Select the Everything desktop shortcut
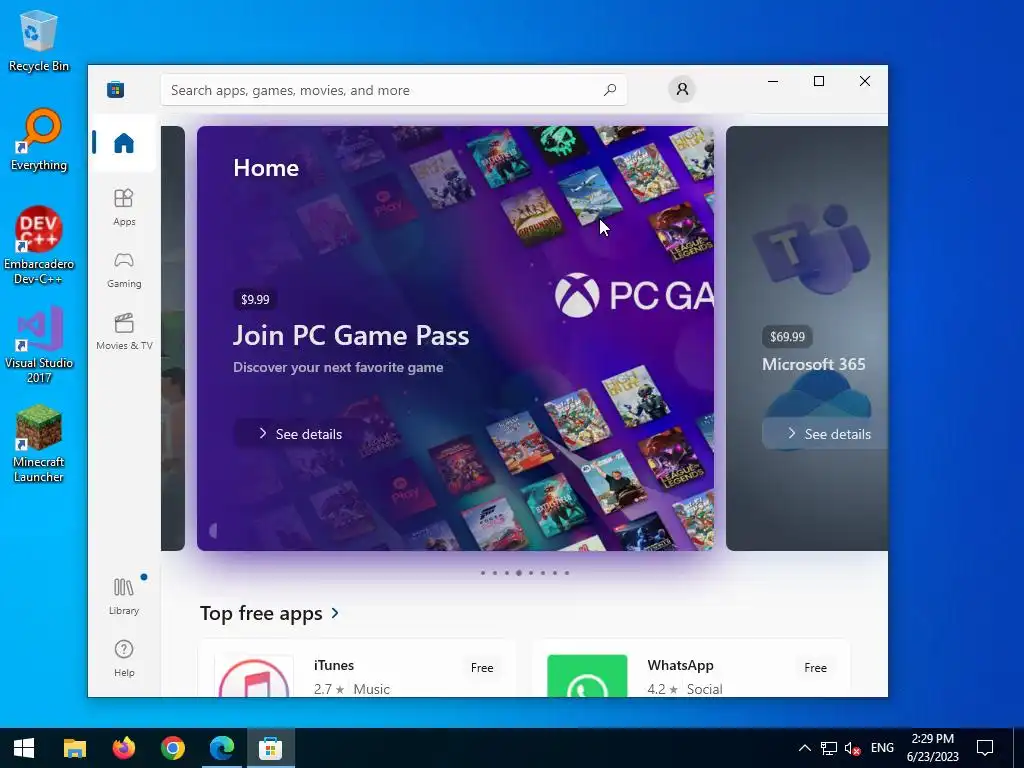 [39, 140]
